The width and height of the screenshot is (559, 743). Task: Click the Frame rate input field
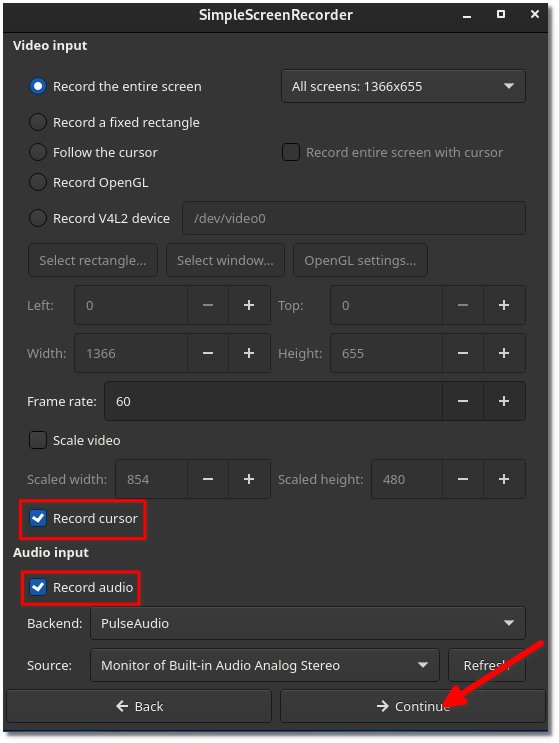click(x=273, y=401)
